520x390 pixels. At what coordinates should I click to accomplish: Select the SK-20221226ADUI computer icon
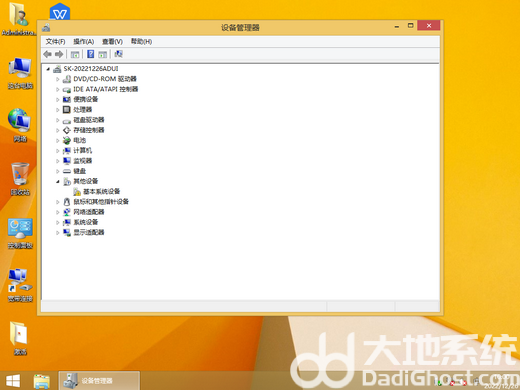click(57, 69)
